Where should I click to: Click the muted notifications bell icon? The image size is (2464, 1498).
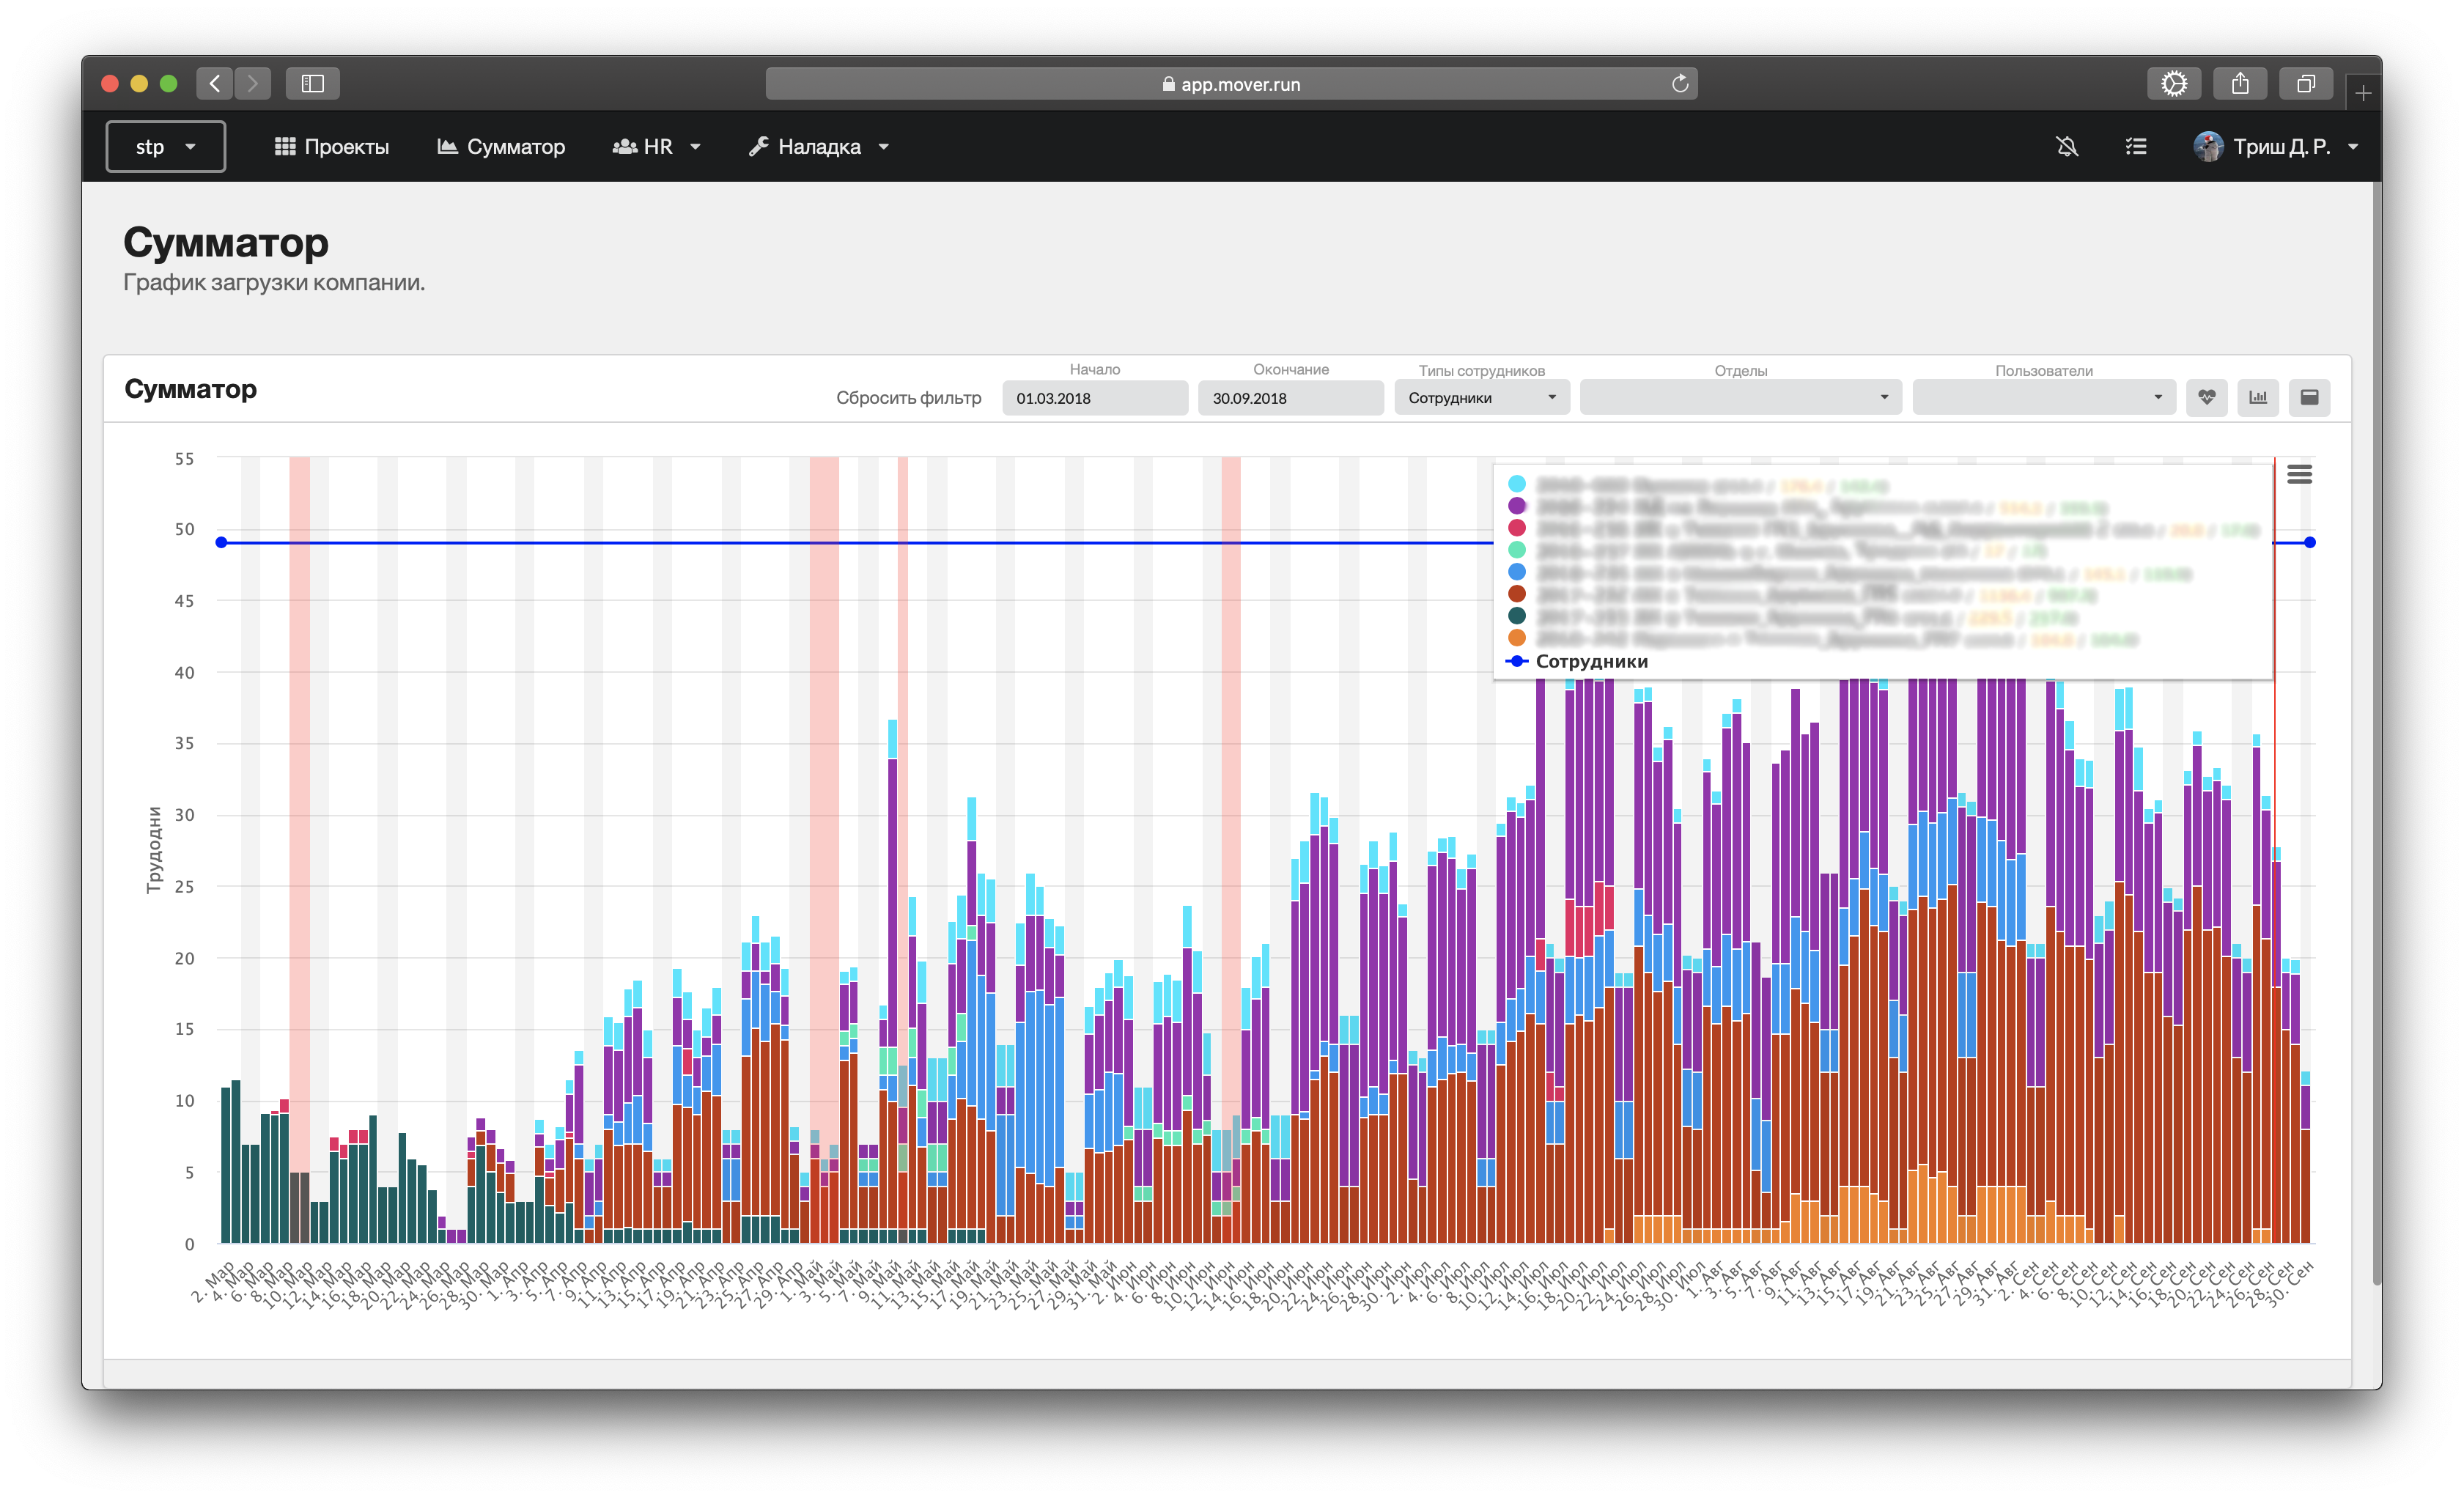2067,147
